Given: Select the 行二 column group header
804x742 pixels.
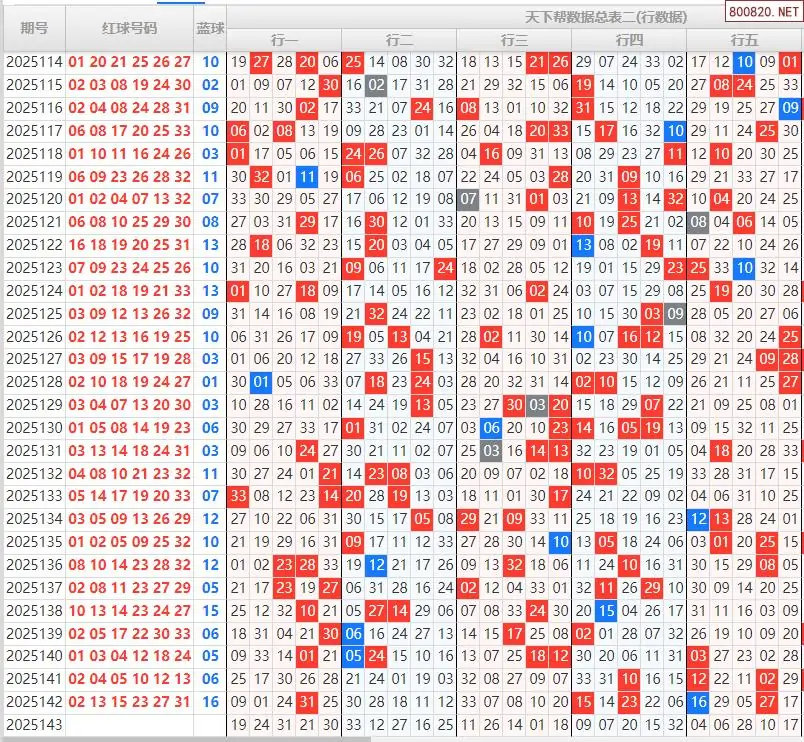Looking at the screenshot, I should [399, 40].
